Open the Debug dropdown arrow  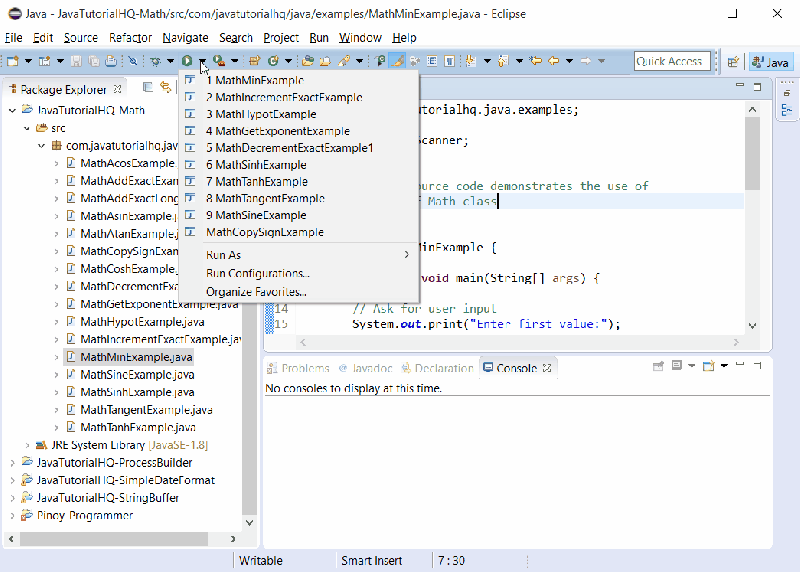(x=170, y=61)
